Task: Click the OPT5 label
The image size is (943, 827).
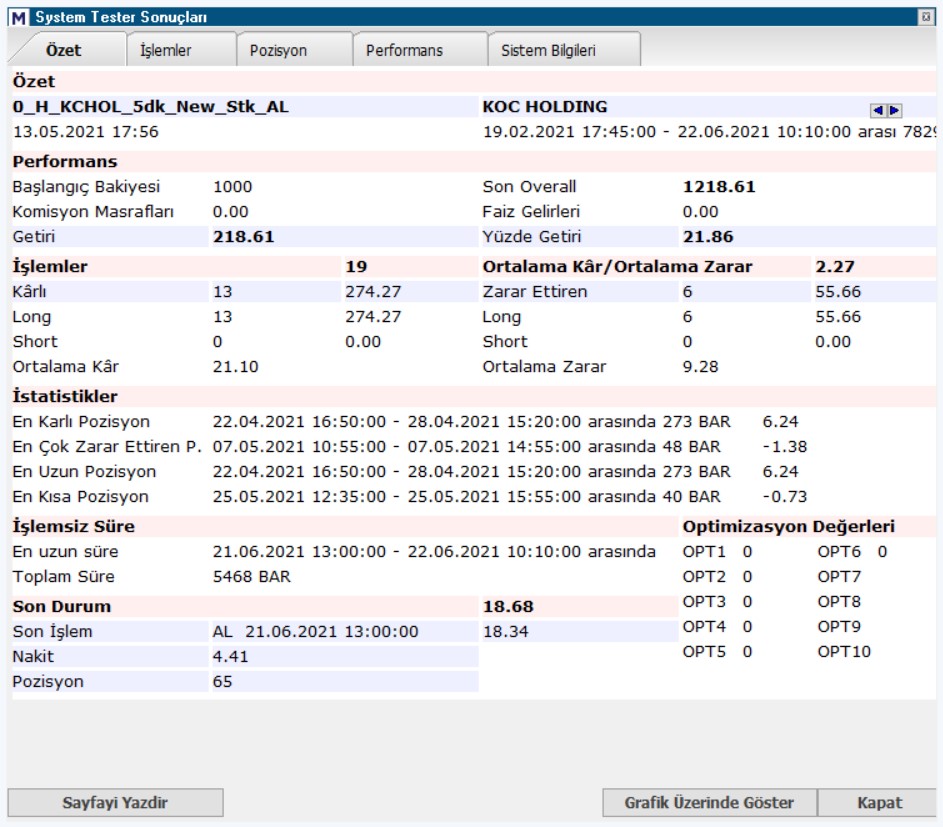Action: (x=704, y=651)
